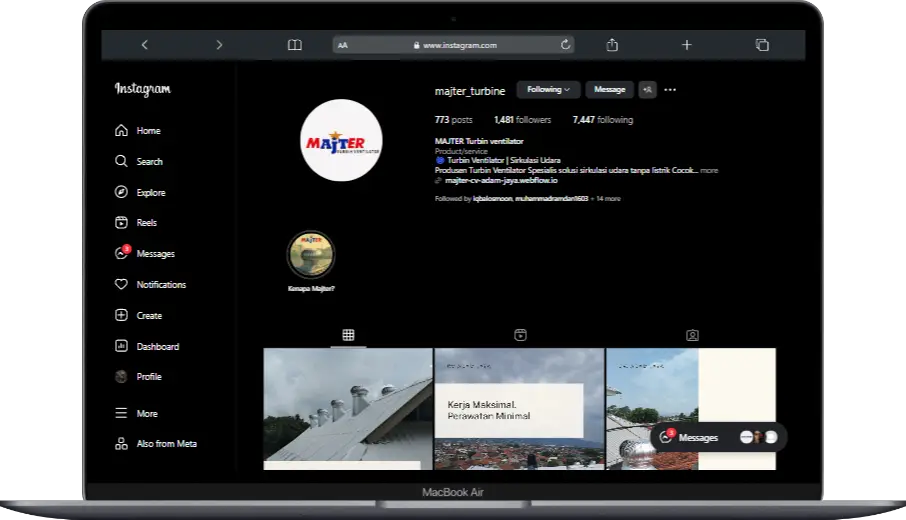The width and height of the screenshot is (906, 520).
Task: Open the More menu in sidebar
Action: click(136, 413)
